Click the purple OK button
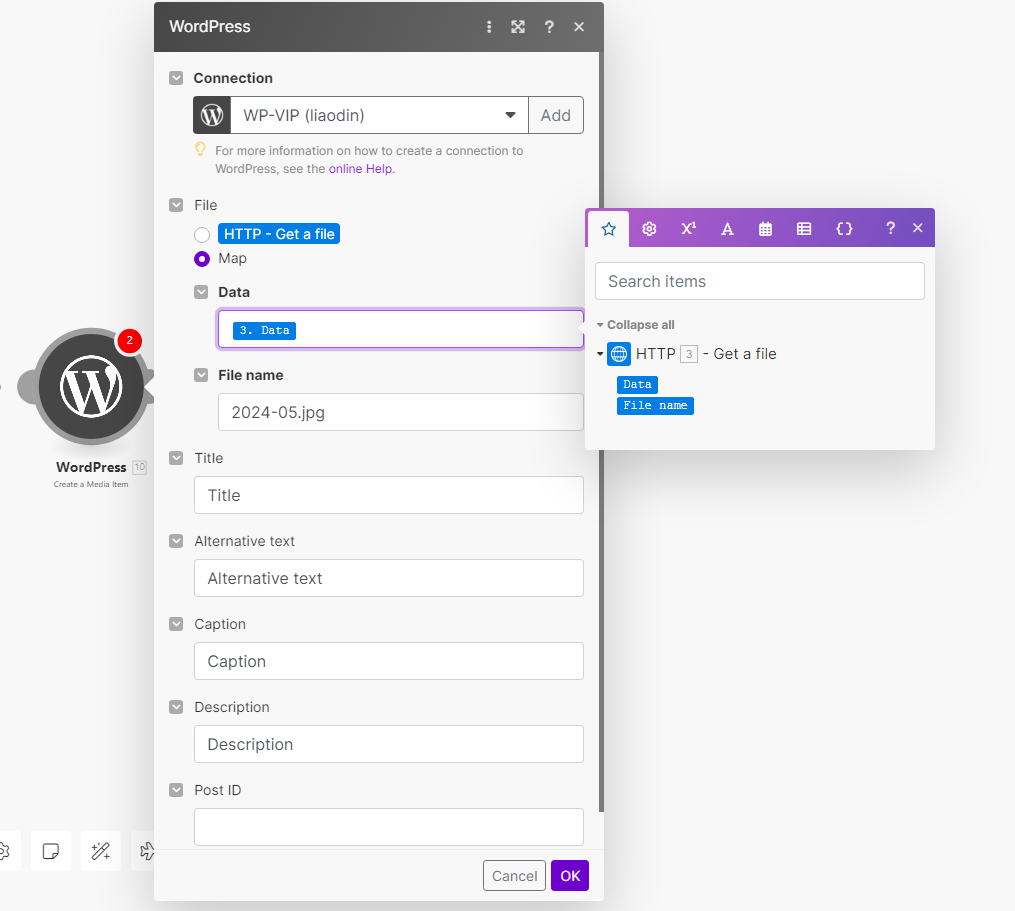1015x911 pixels. pos(569,876)
